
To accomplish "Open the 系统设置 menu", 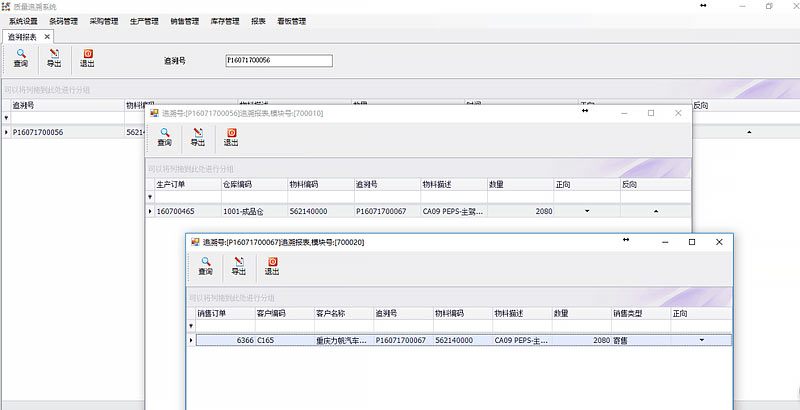I will [x=23, y=20].
